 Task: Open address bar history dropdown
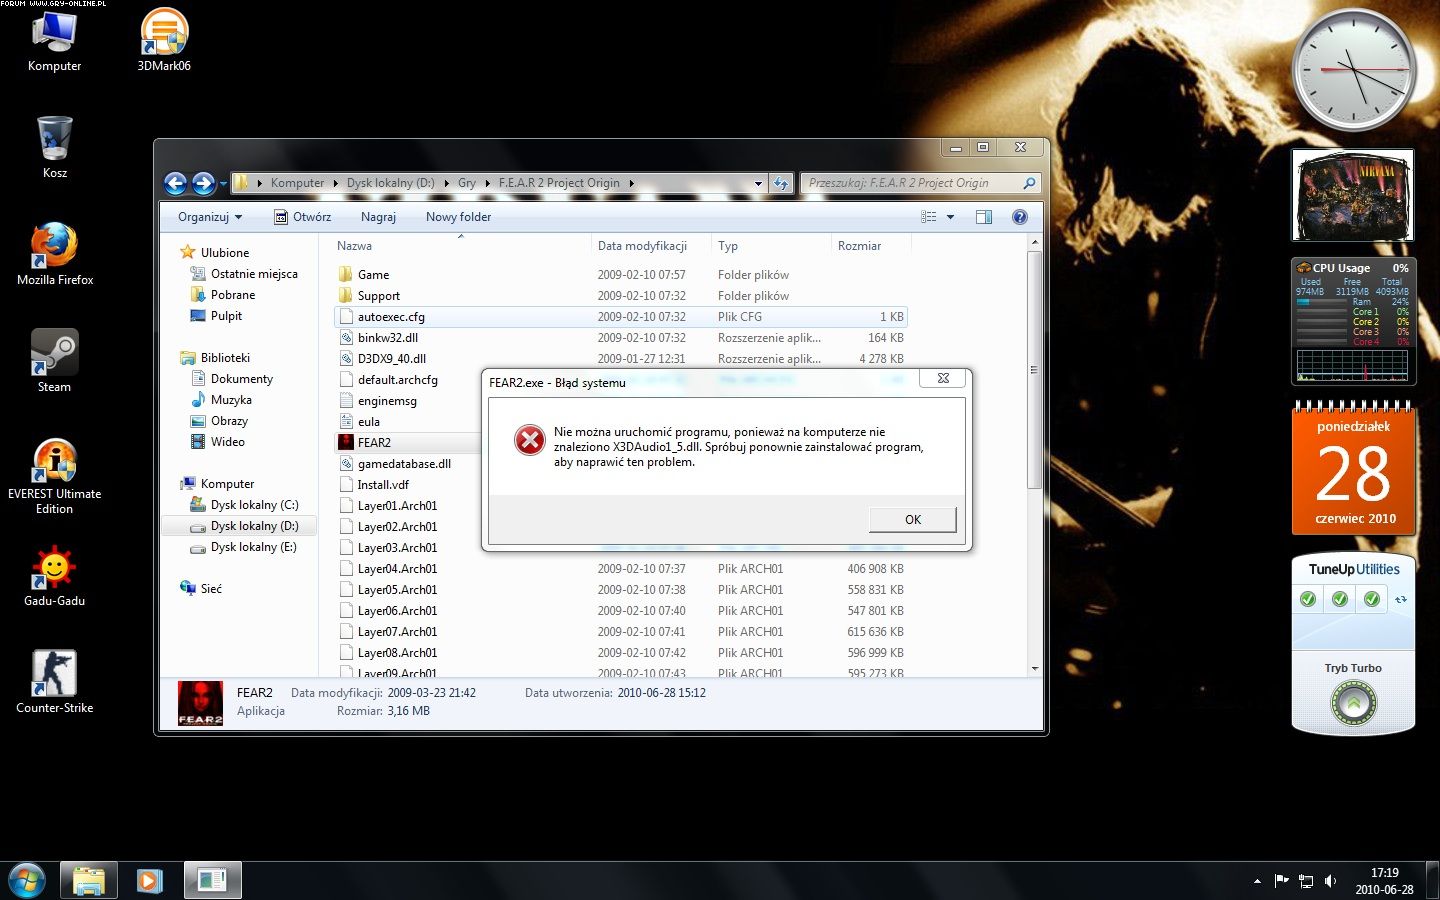758,184
